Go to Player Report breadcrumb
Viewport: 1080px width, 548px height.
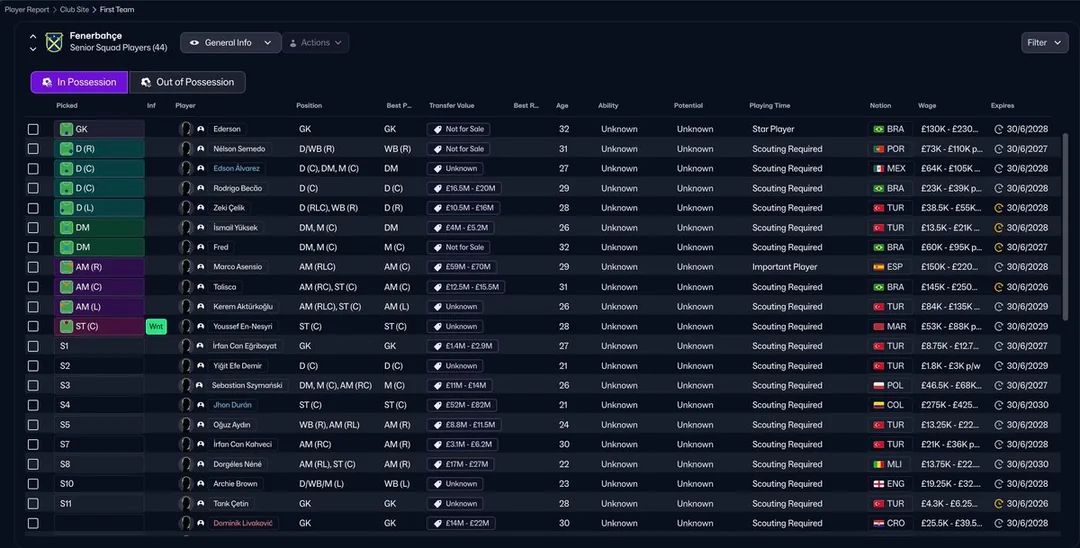(x=27, y=10)
